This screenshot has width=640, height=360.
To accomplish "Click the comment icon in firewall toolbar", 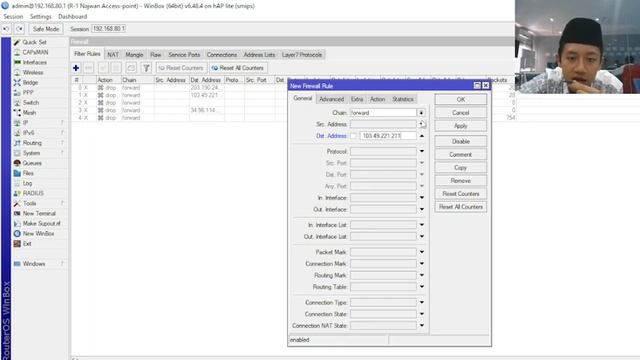I will [131, 68].
